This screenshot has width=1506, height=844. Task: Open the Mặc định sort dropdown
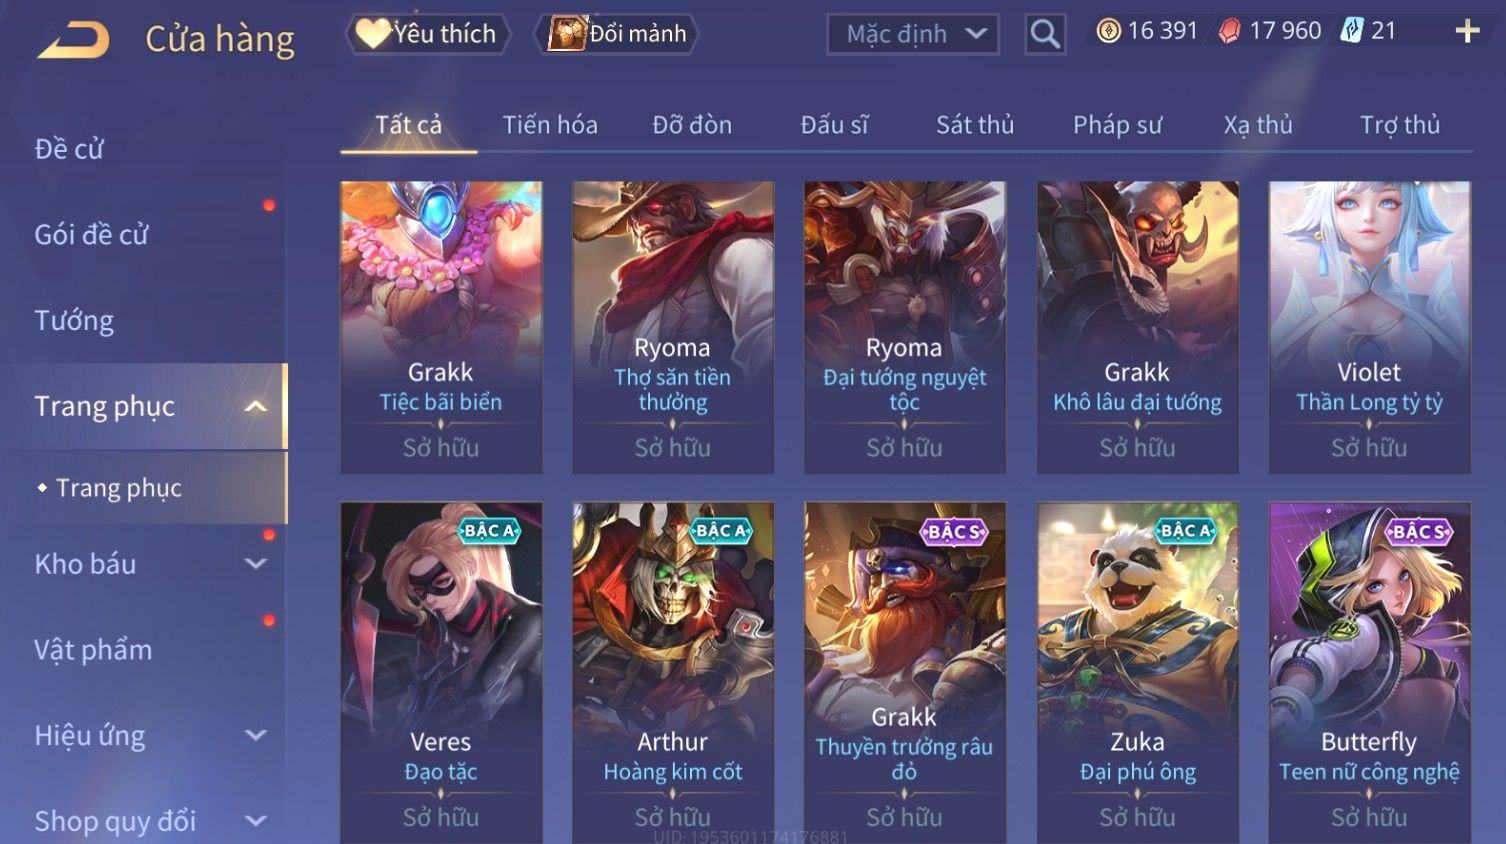coord(913,34)
